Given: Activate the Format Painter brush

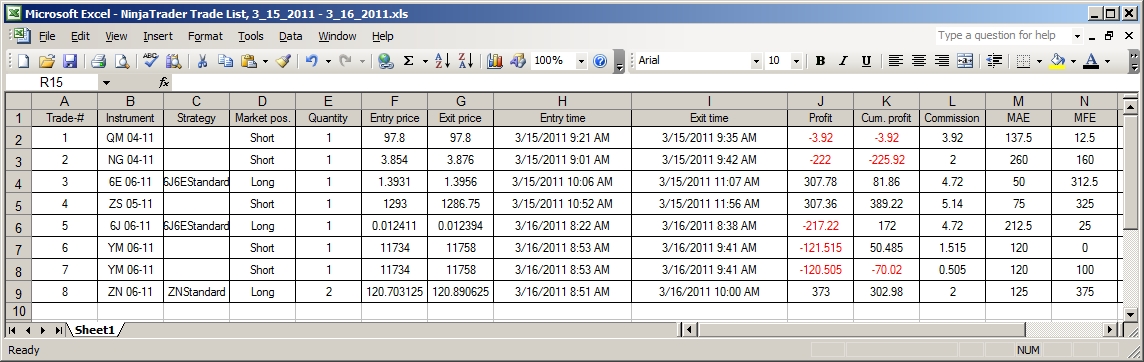Looking at the screenshot, I should 284,61.
